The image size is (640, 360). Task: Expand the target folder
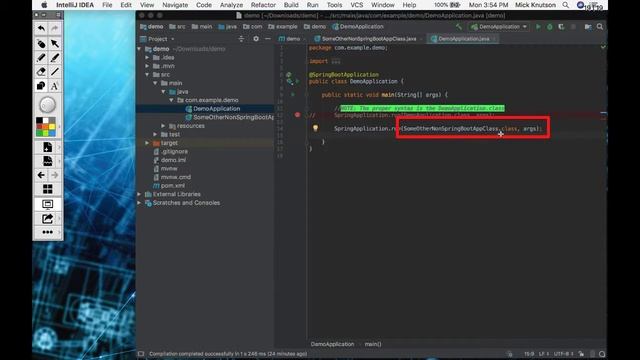(x=147, y=143)
